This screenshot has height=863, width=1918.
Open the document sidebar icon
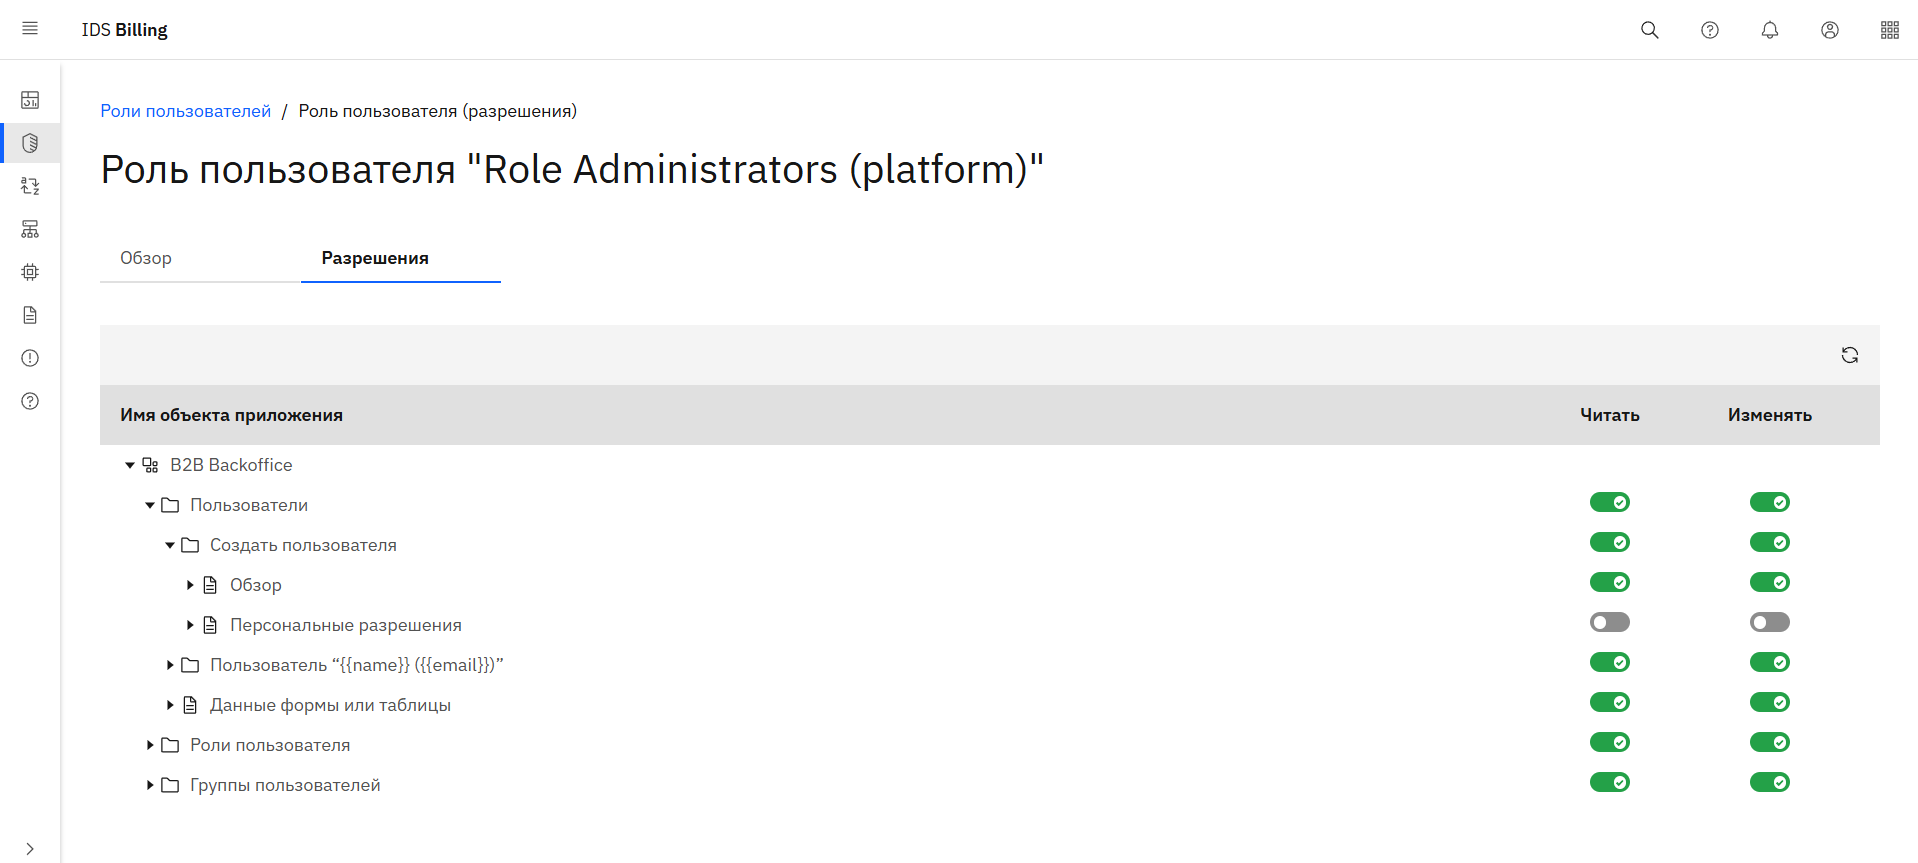tap(30, 315)
